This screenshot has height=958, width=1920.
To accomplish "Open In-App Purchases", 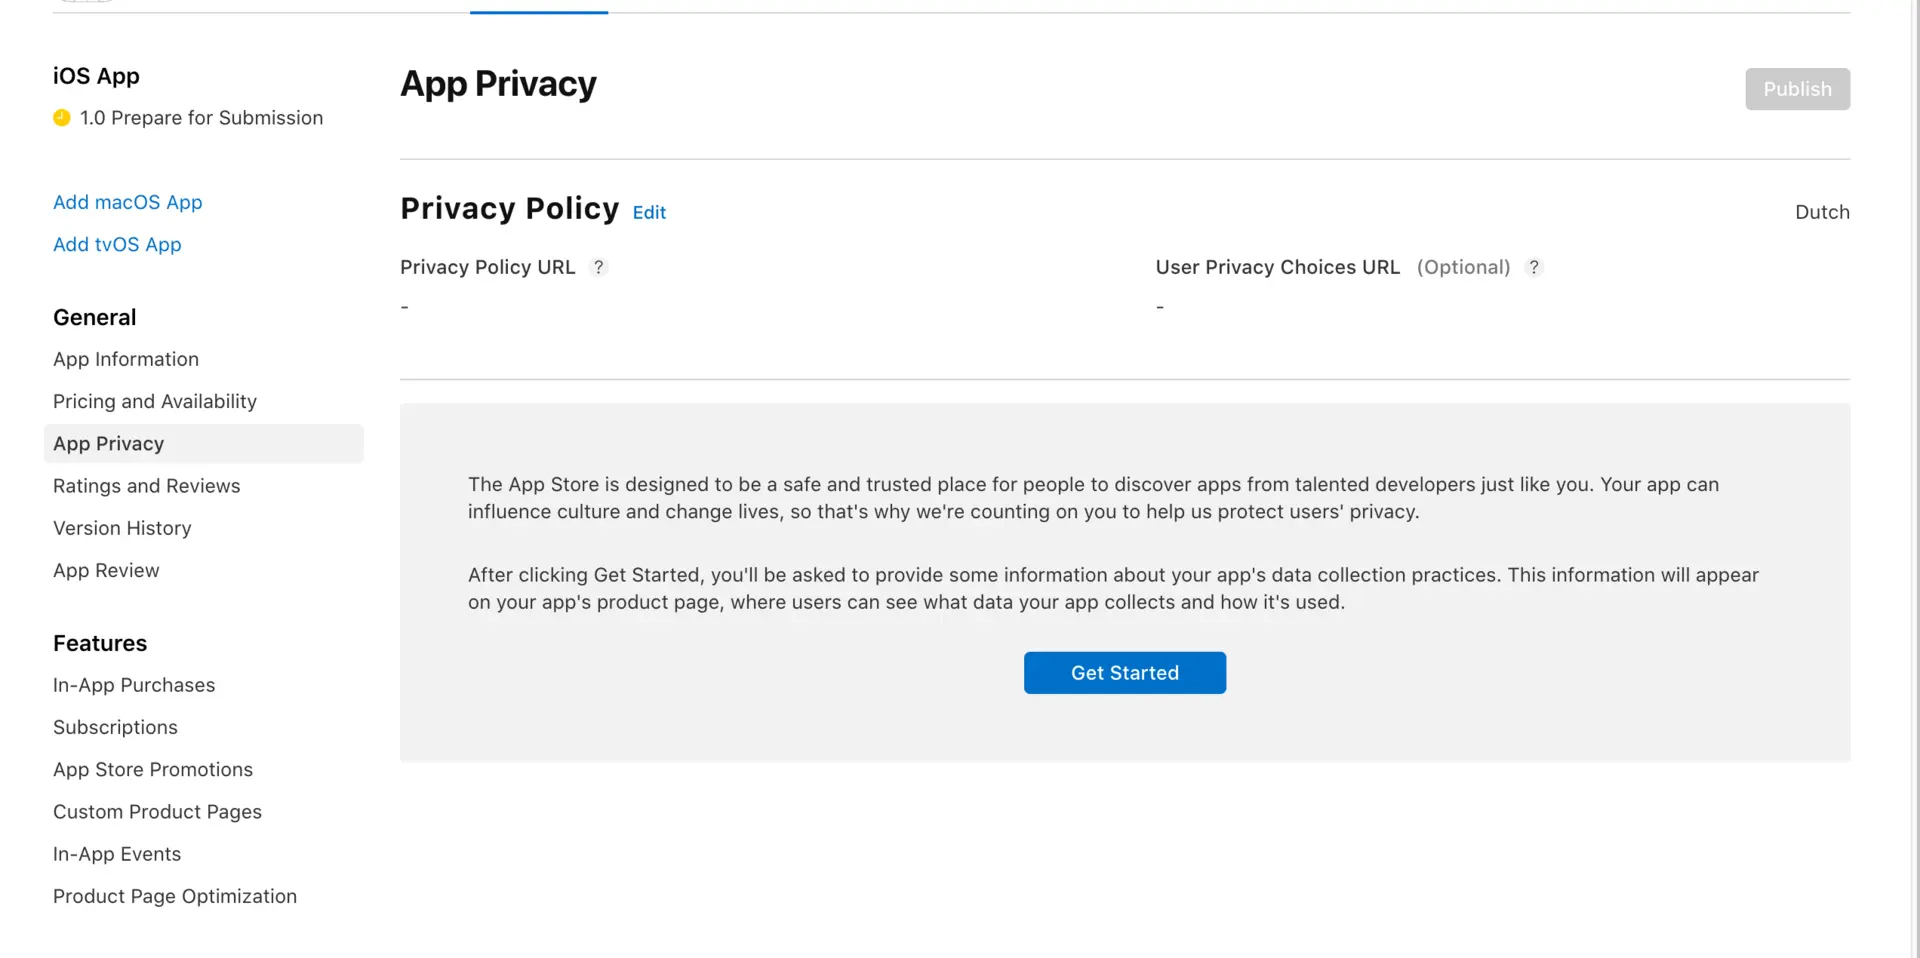I will pyautogui.click(x=134, y=685).
